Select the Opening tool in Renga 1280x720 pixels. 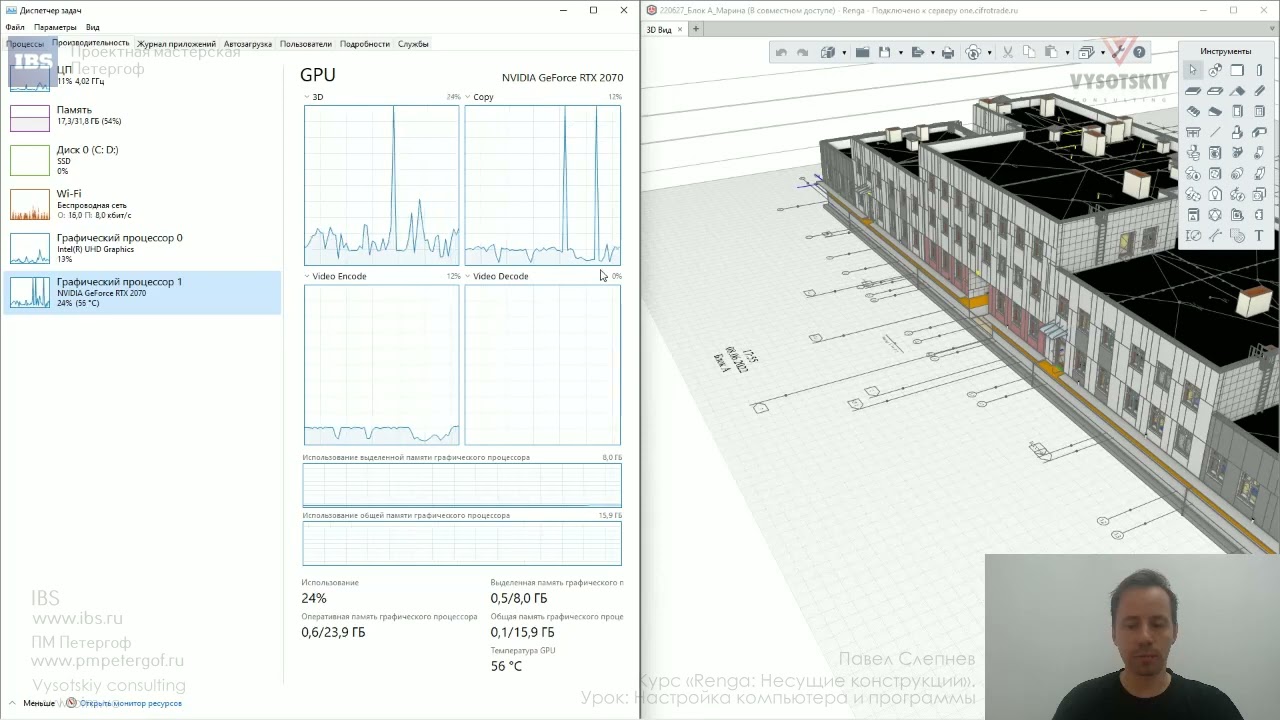click(1215, 91)
